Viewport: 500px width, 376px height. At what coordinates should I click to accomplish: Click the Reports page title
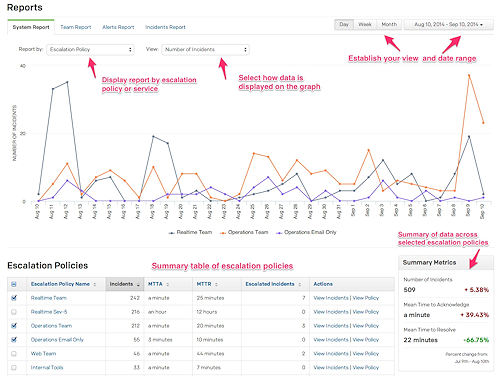pyautogui.click(x=25, y=8)
